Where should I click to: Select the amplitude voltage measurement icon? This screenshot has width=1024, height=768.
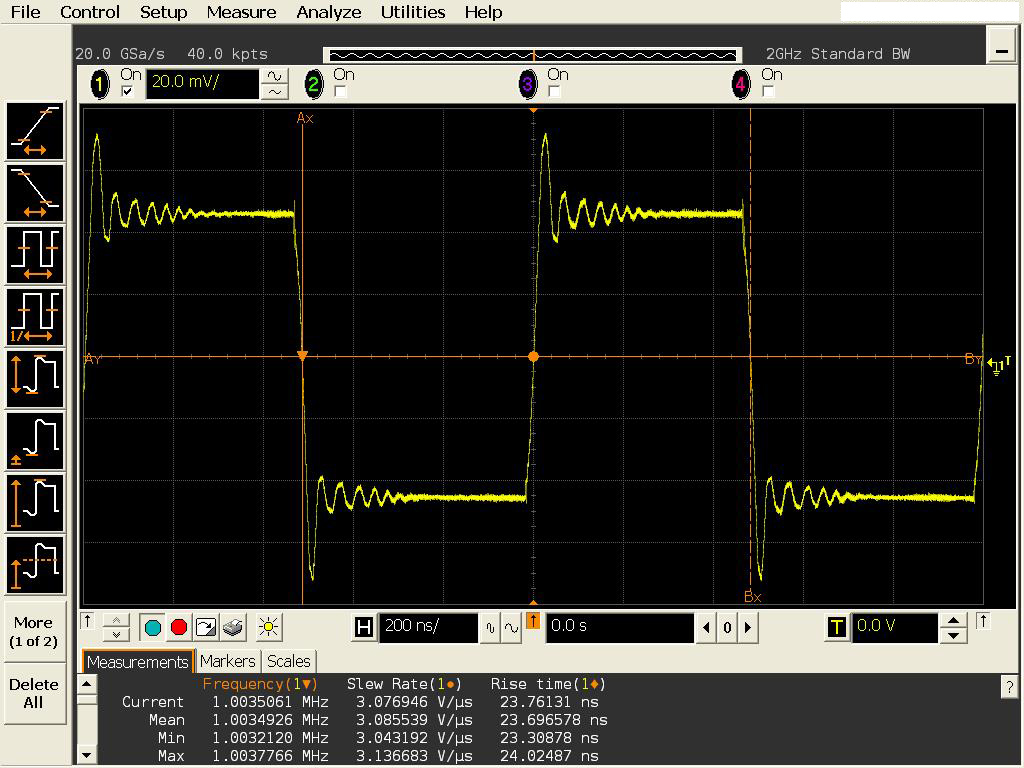(x=35, y=504)
